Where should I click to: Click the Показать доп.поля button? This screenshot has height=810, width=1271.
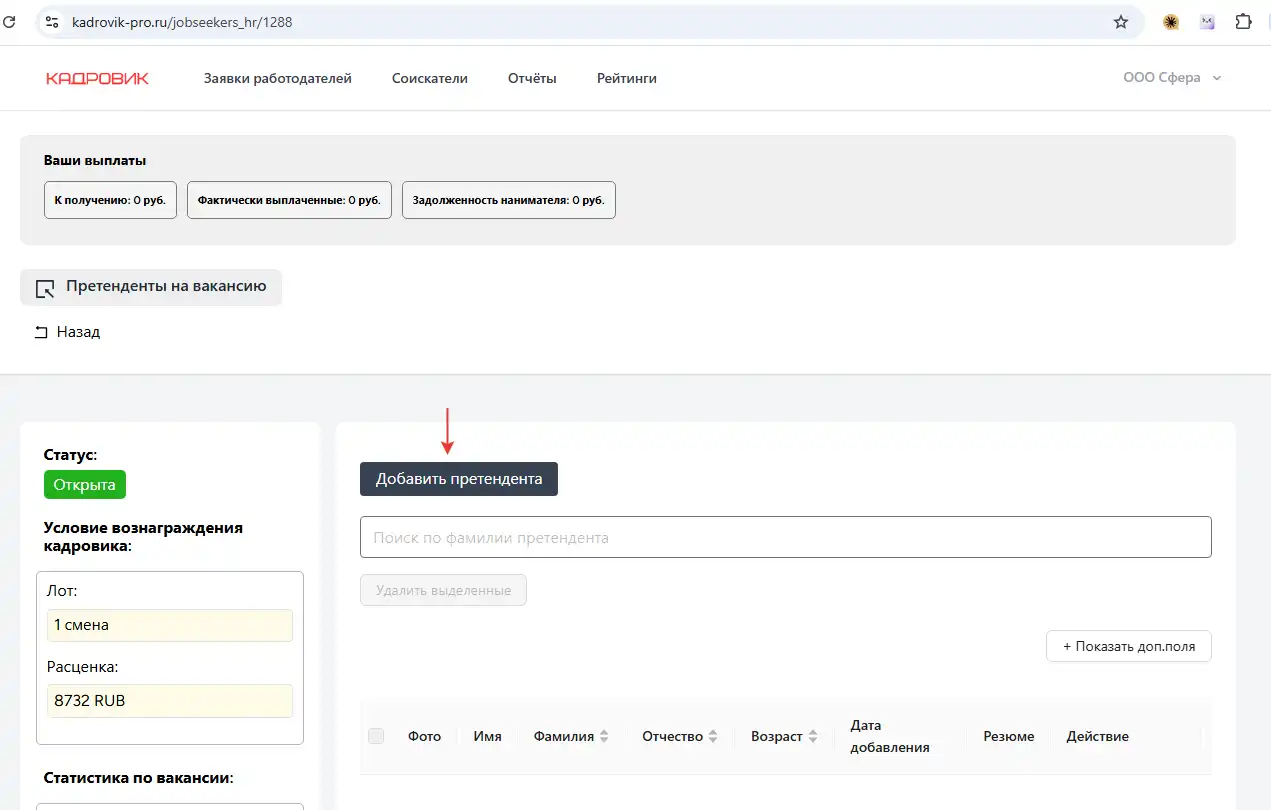[x=1128, y=646]
